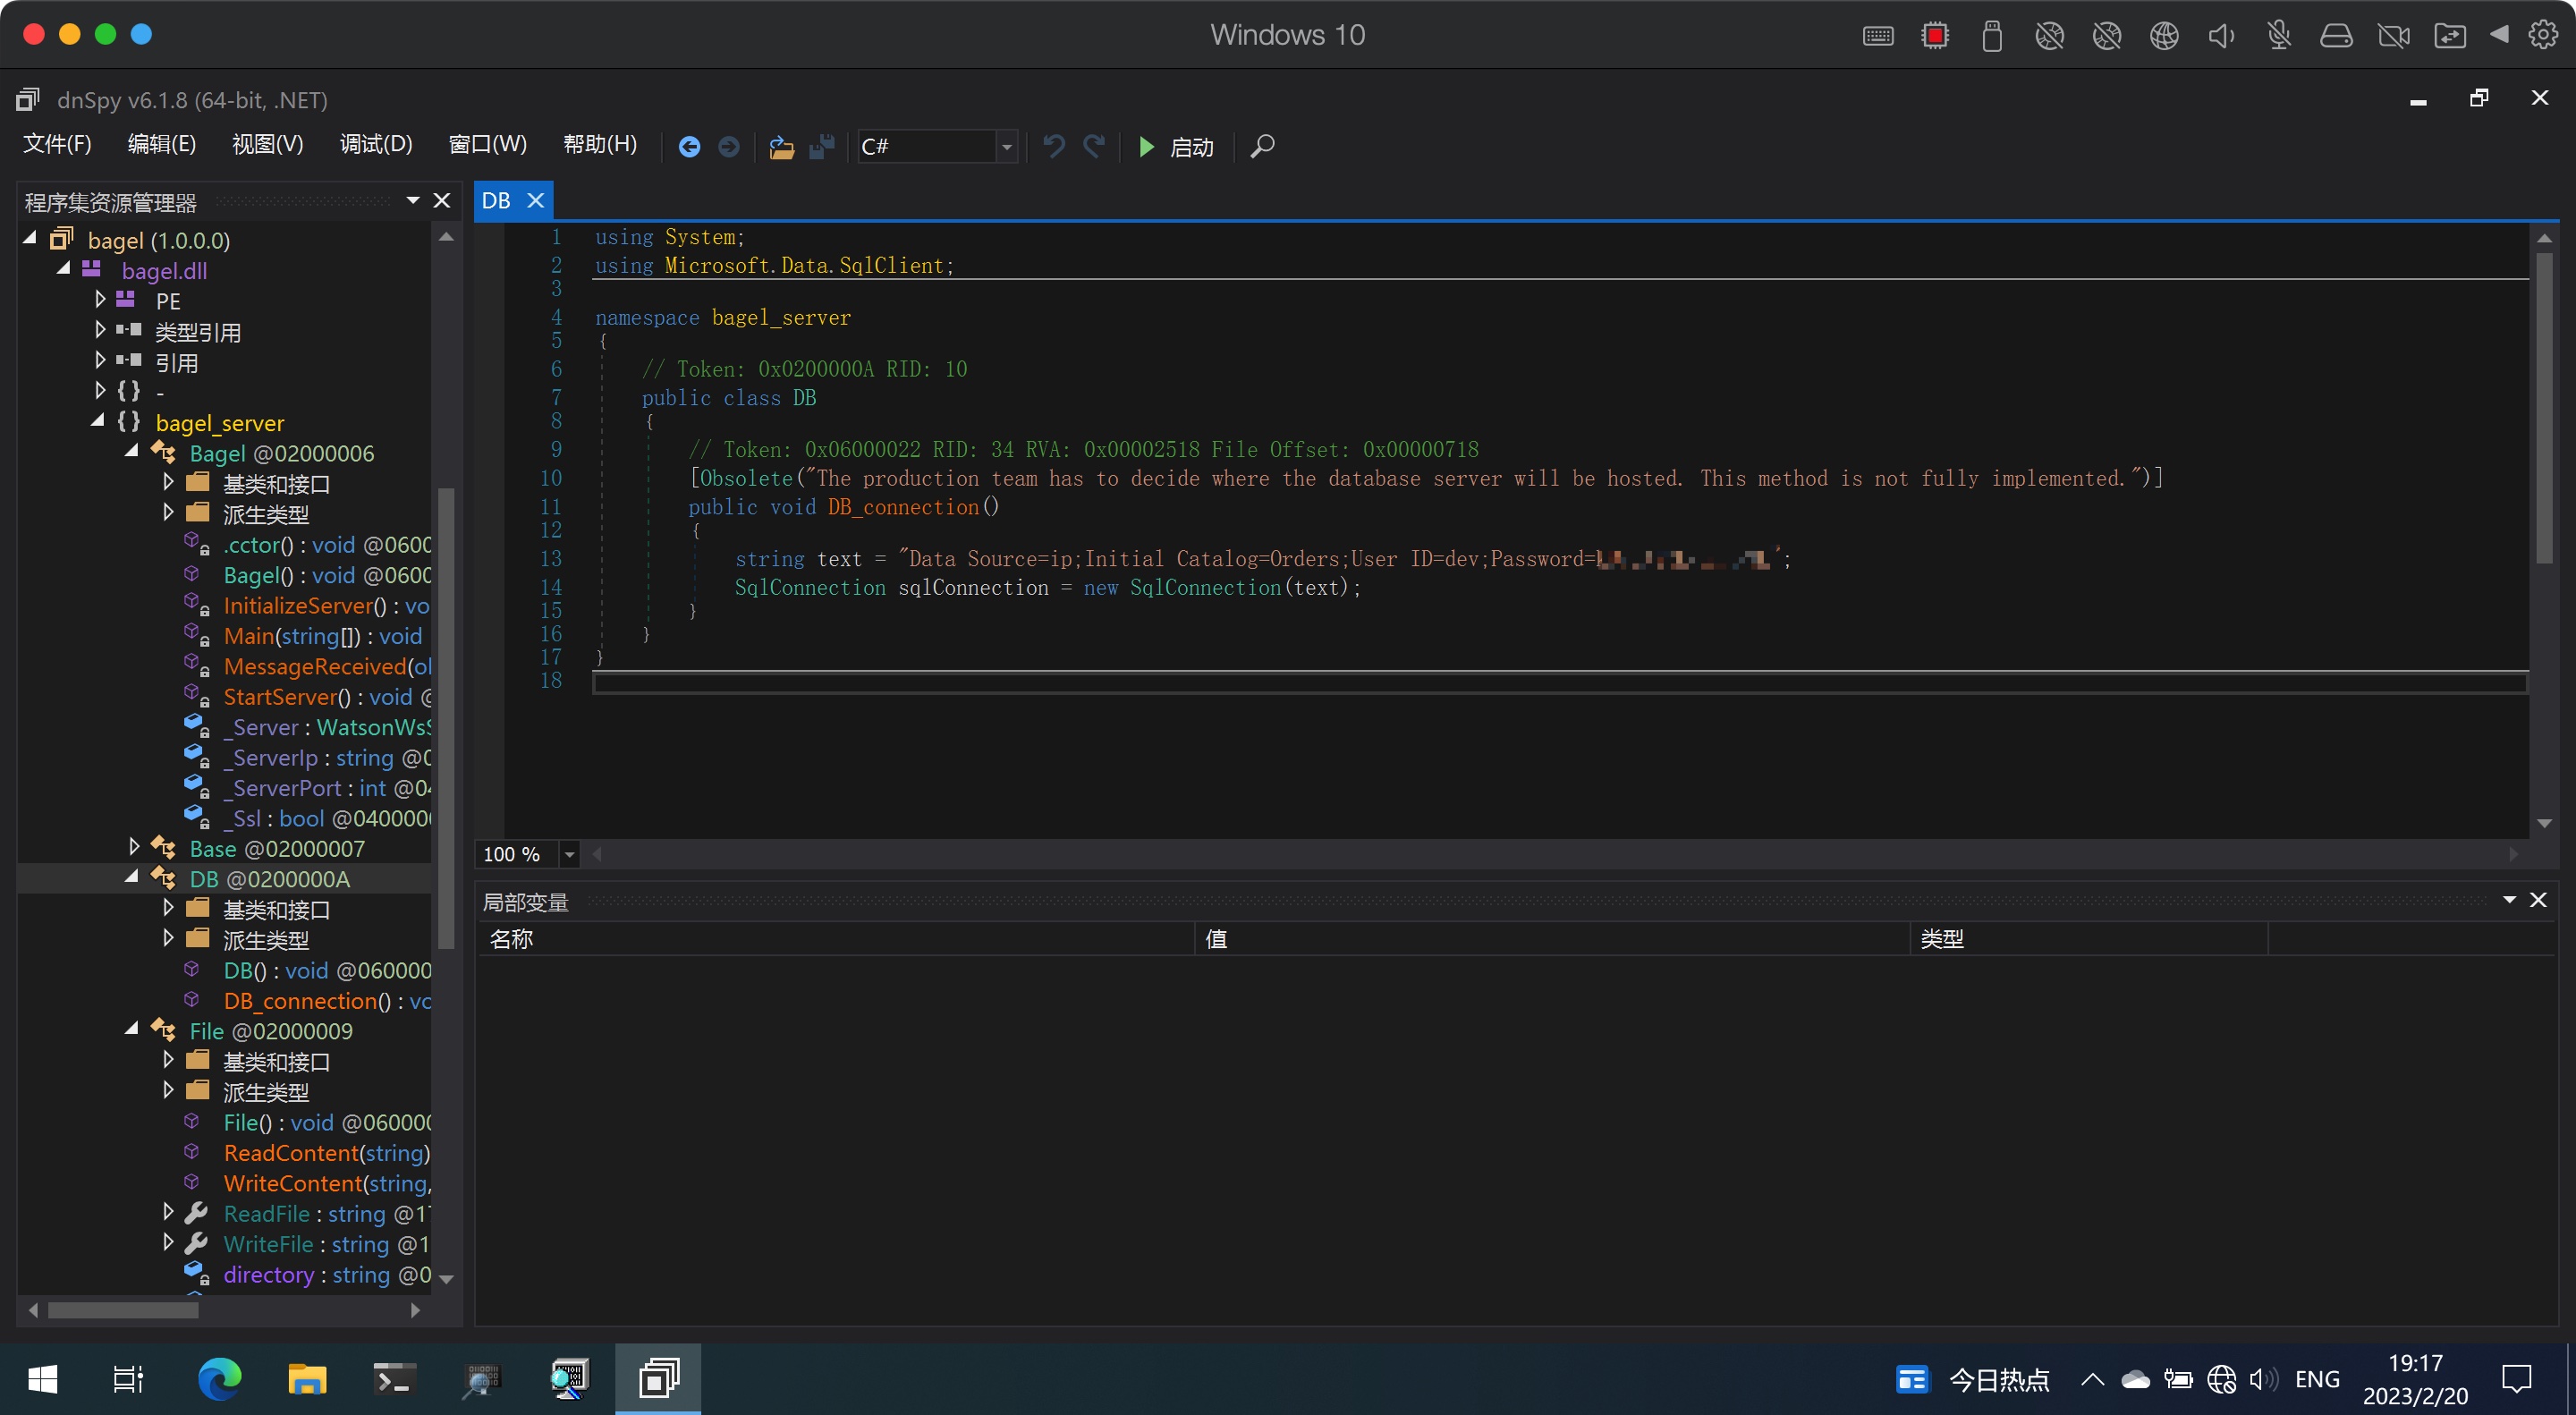Screen dimensions: 2576x1415
Task: Collapse the DB @0200000A class node
Action: (132, 878)
